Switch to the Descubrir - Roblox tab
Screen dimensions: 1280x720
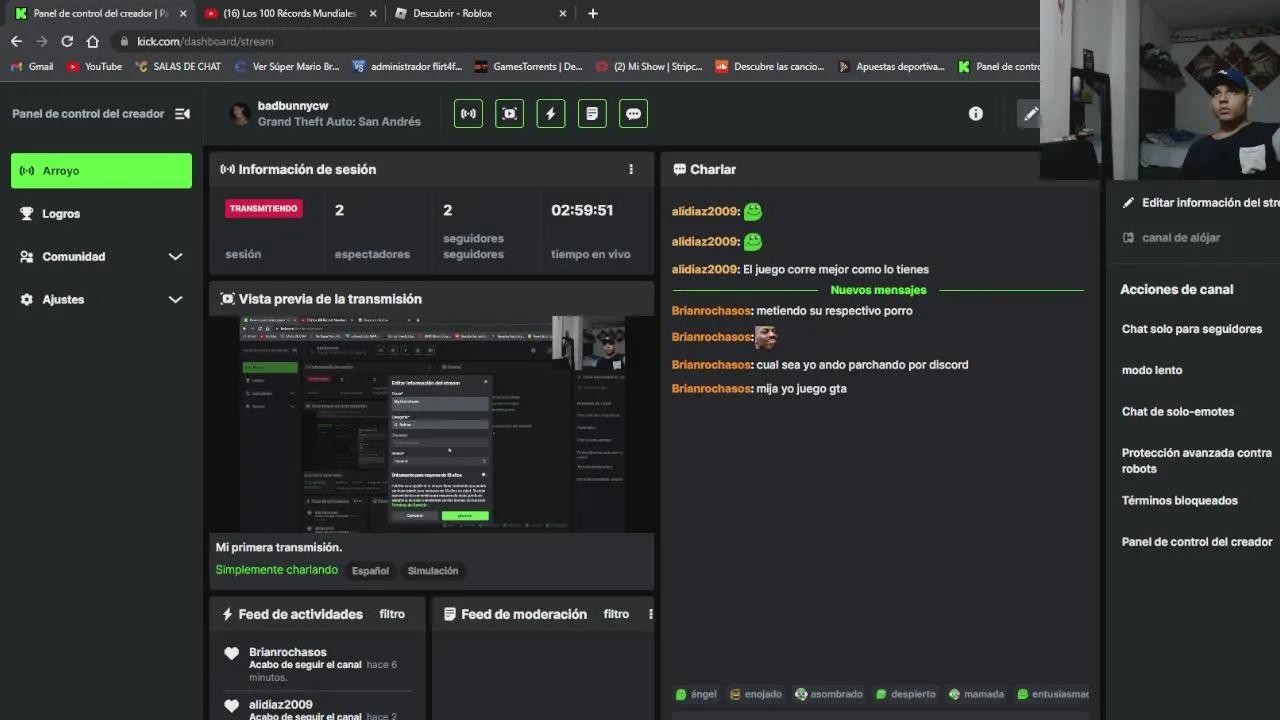[x=479, y=14]
